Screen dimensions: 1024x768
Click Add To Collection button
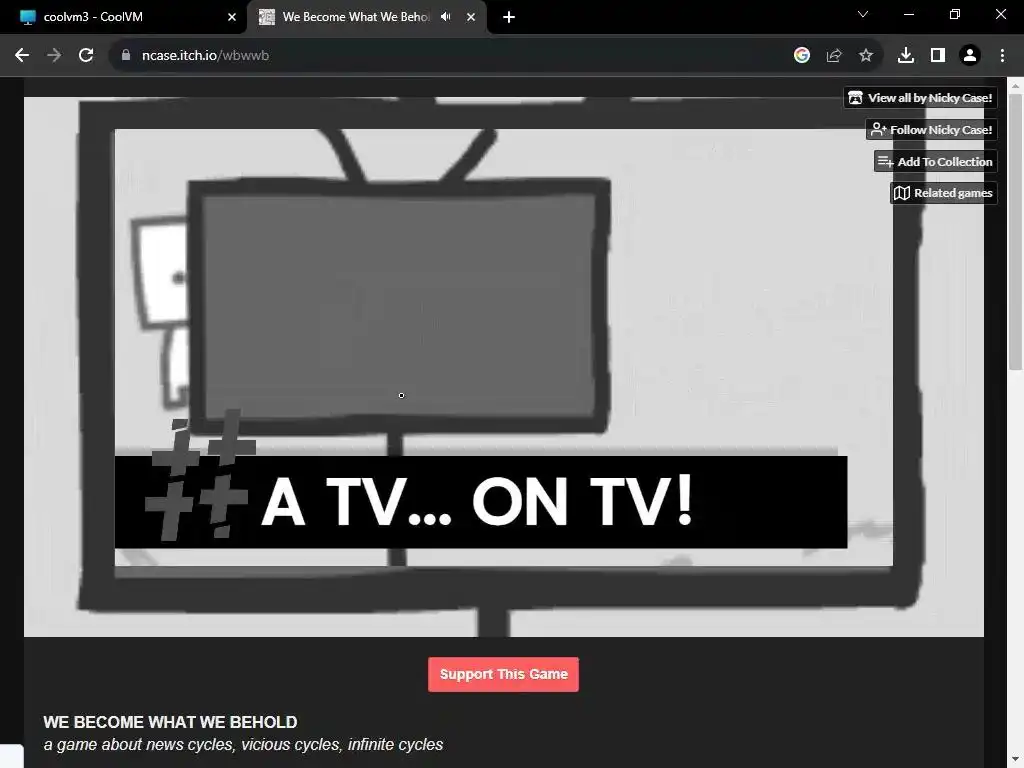pyautogui.click(x=935, y=161)
